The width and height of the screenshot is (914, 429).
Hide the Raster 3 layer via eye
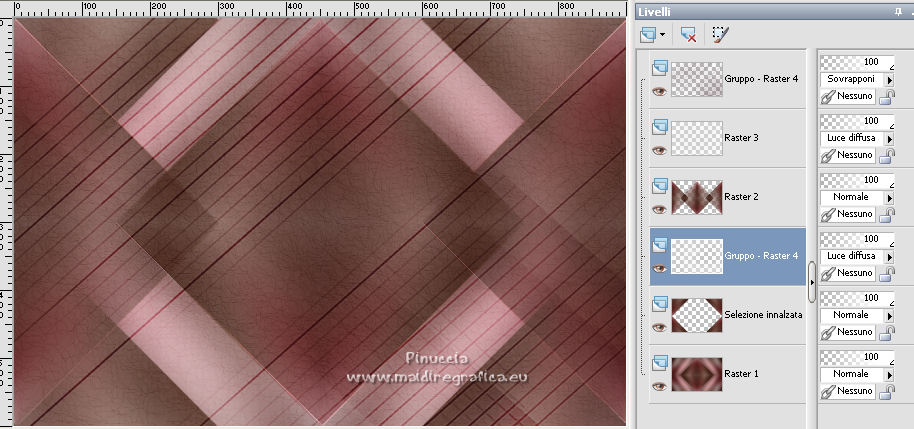(x=659, y=150)
